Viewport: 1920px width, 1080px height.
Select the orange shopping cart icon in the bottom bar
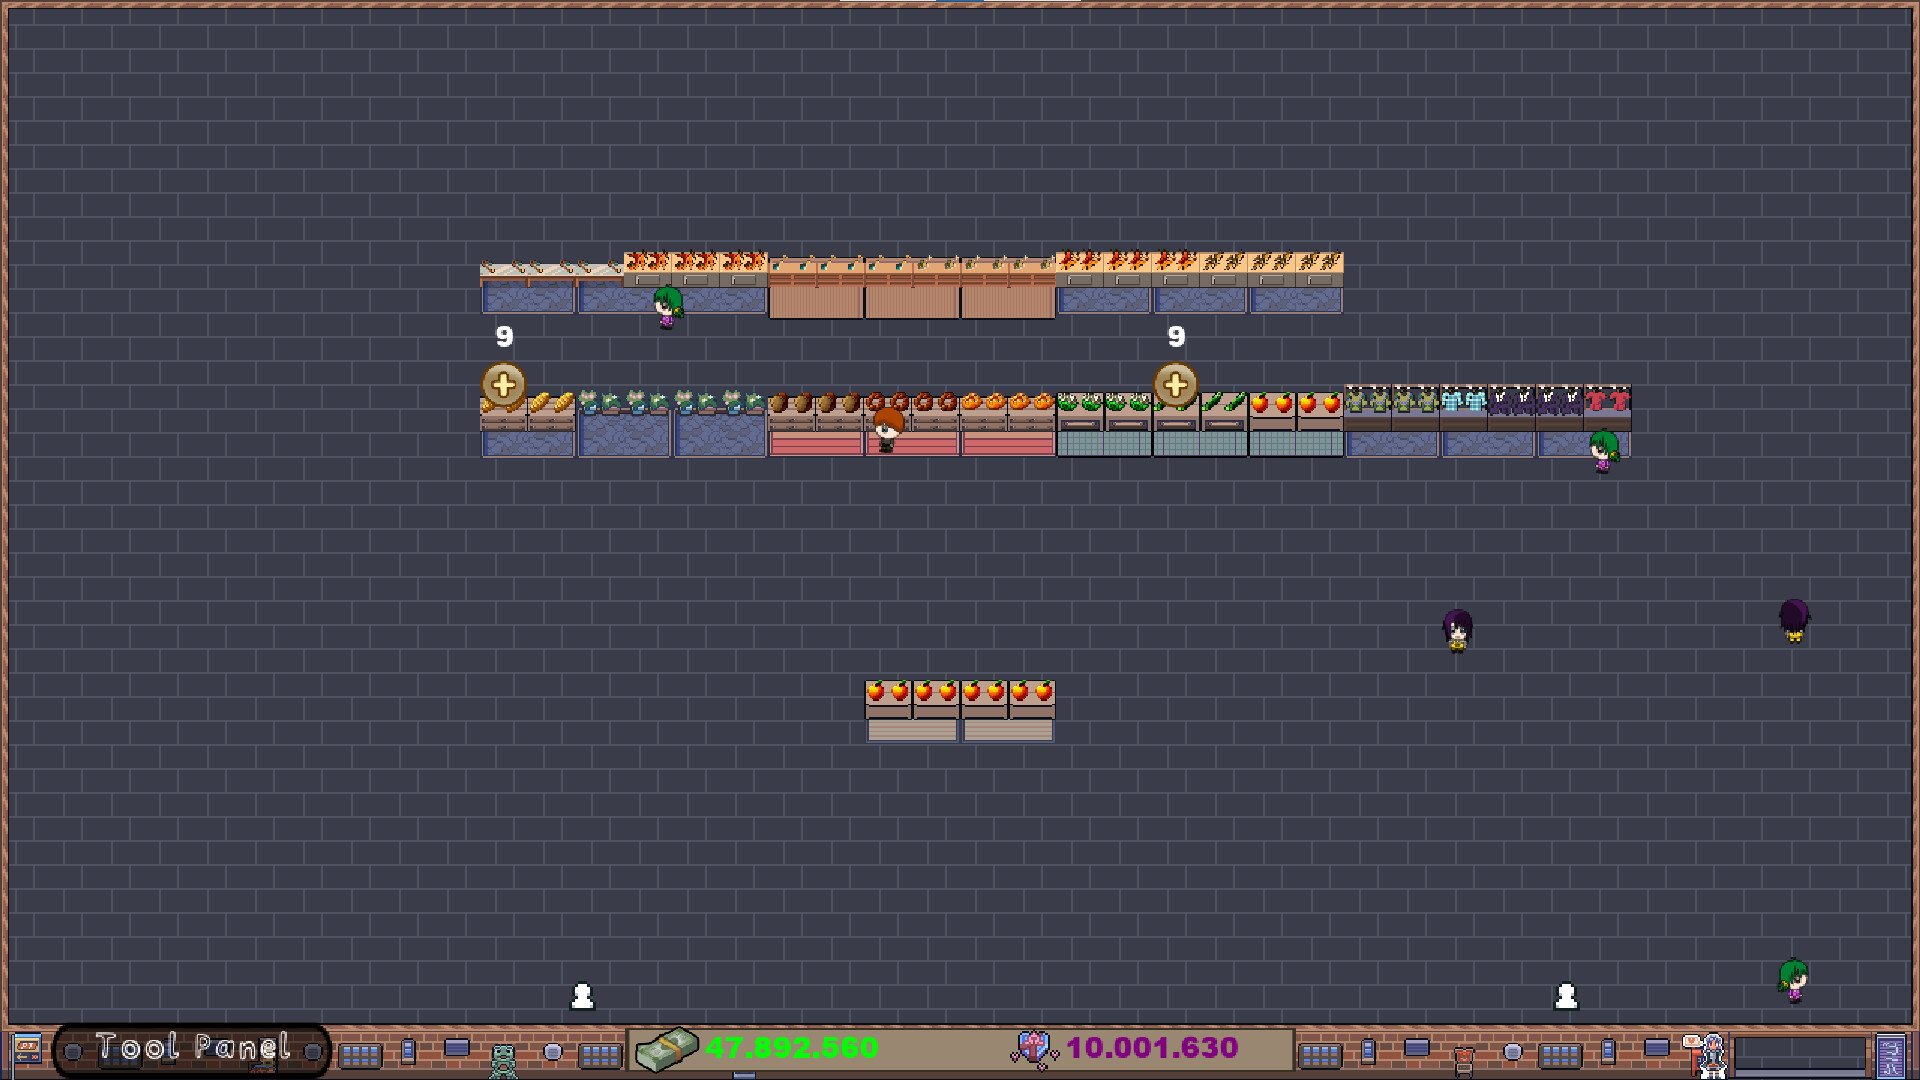coord(1463,1055)
